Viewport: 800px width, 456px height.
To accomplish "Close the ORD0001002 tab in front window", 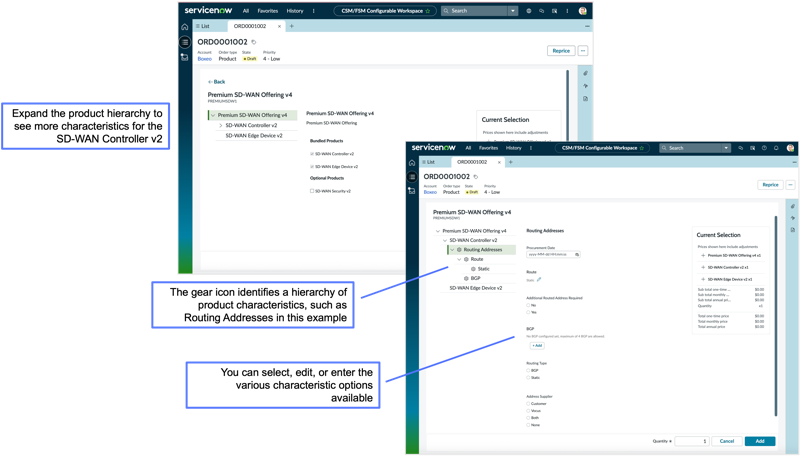I will point(499,162).
